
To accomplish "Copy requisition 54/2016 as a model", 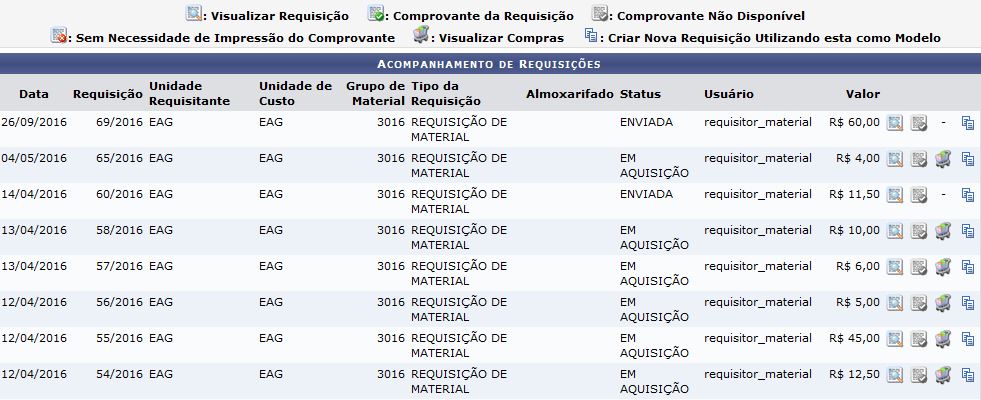I will (967, 375).
